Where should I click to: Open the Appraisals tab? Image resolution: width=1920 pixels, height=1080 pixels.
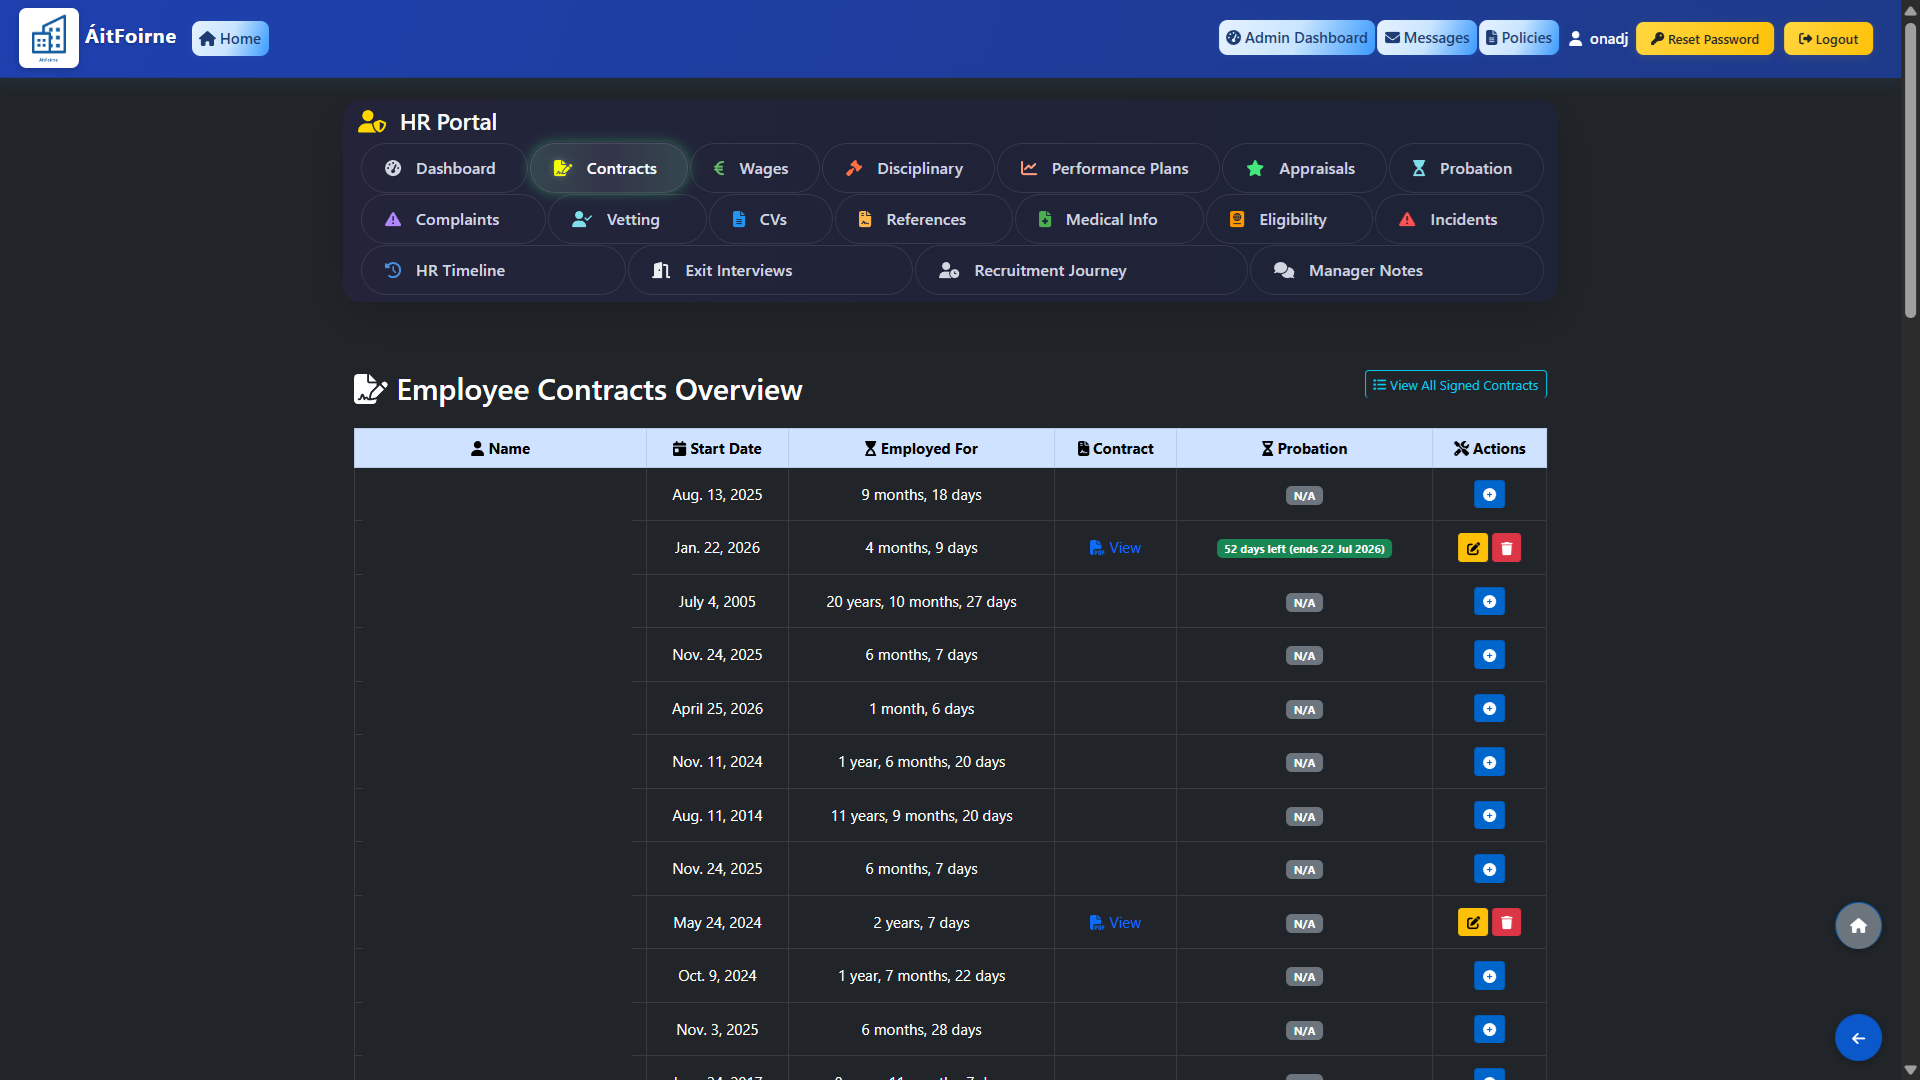1304,168
